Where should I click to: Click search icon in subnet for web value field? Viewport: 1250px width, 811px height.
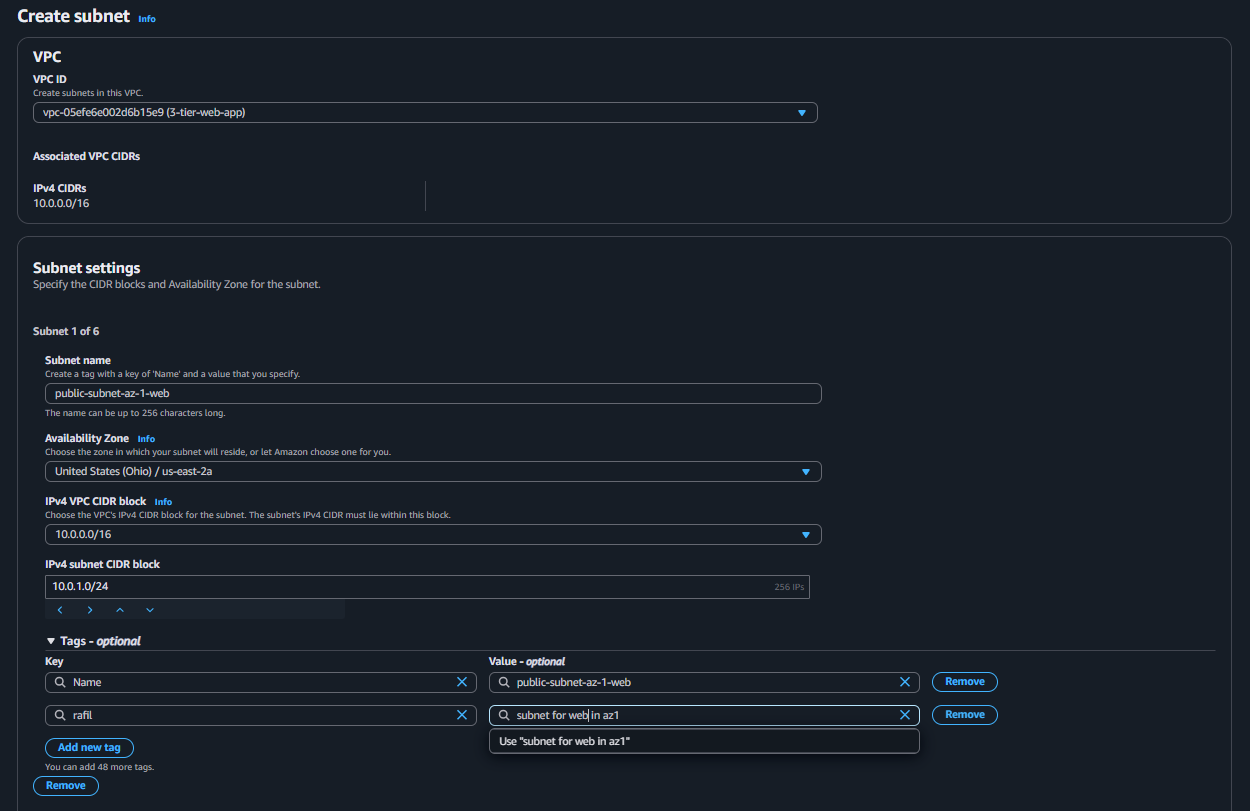(505, 715)
